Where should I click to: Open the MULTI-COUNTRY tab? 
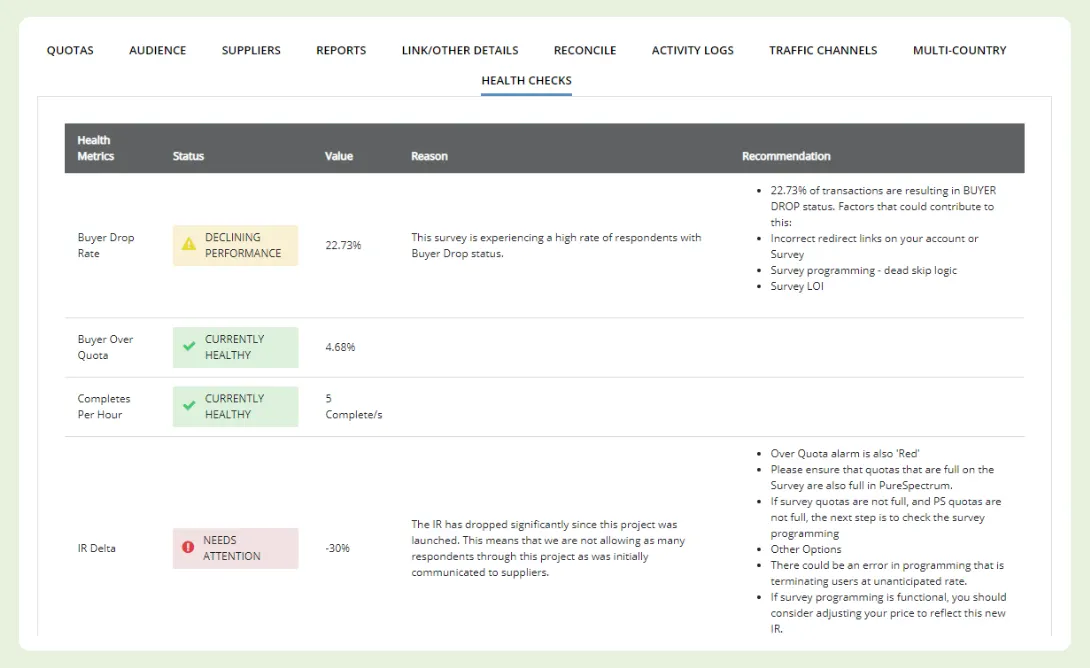tap(959, 50)
